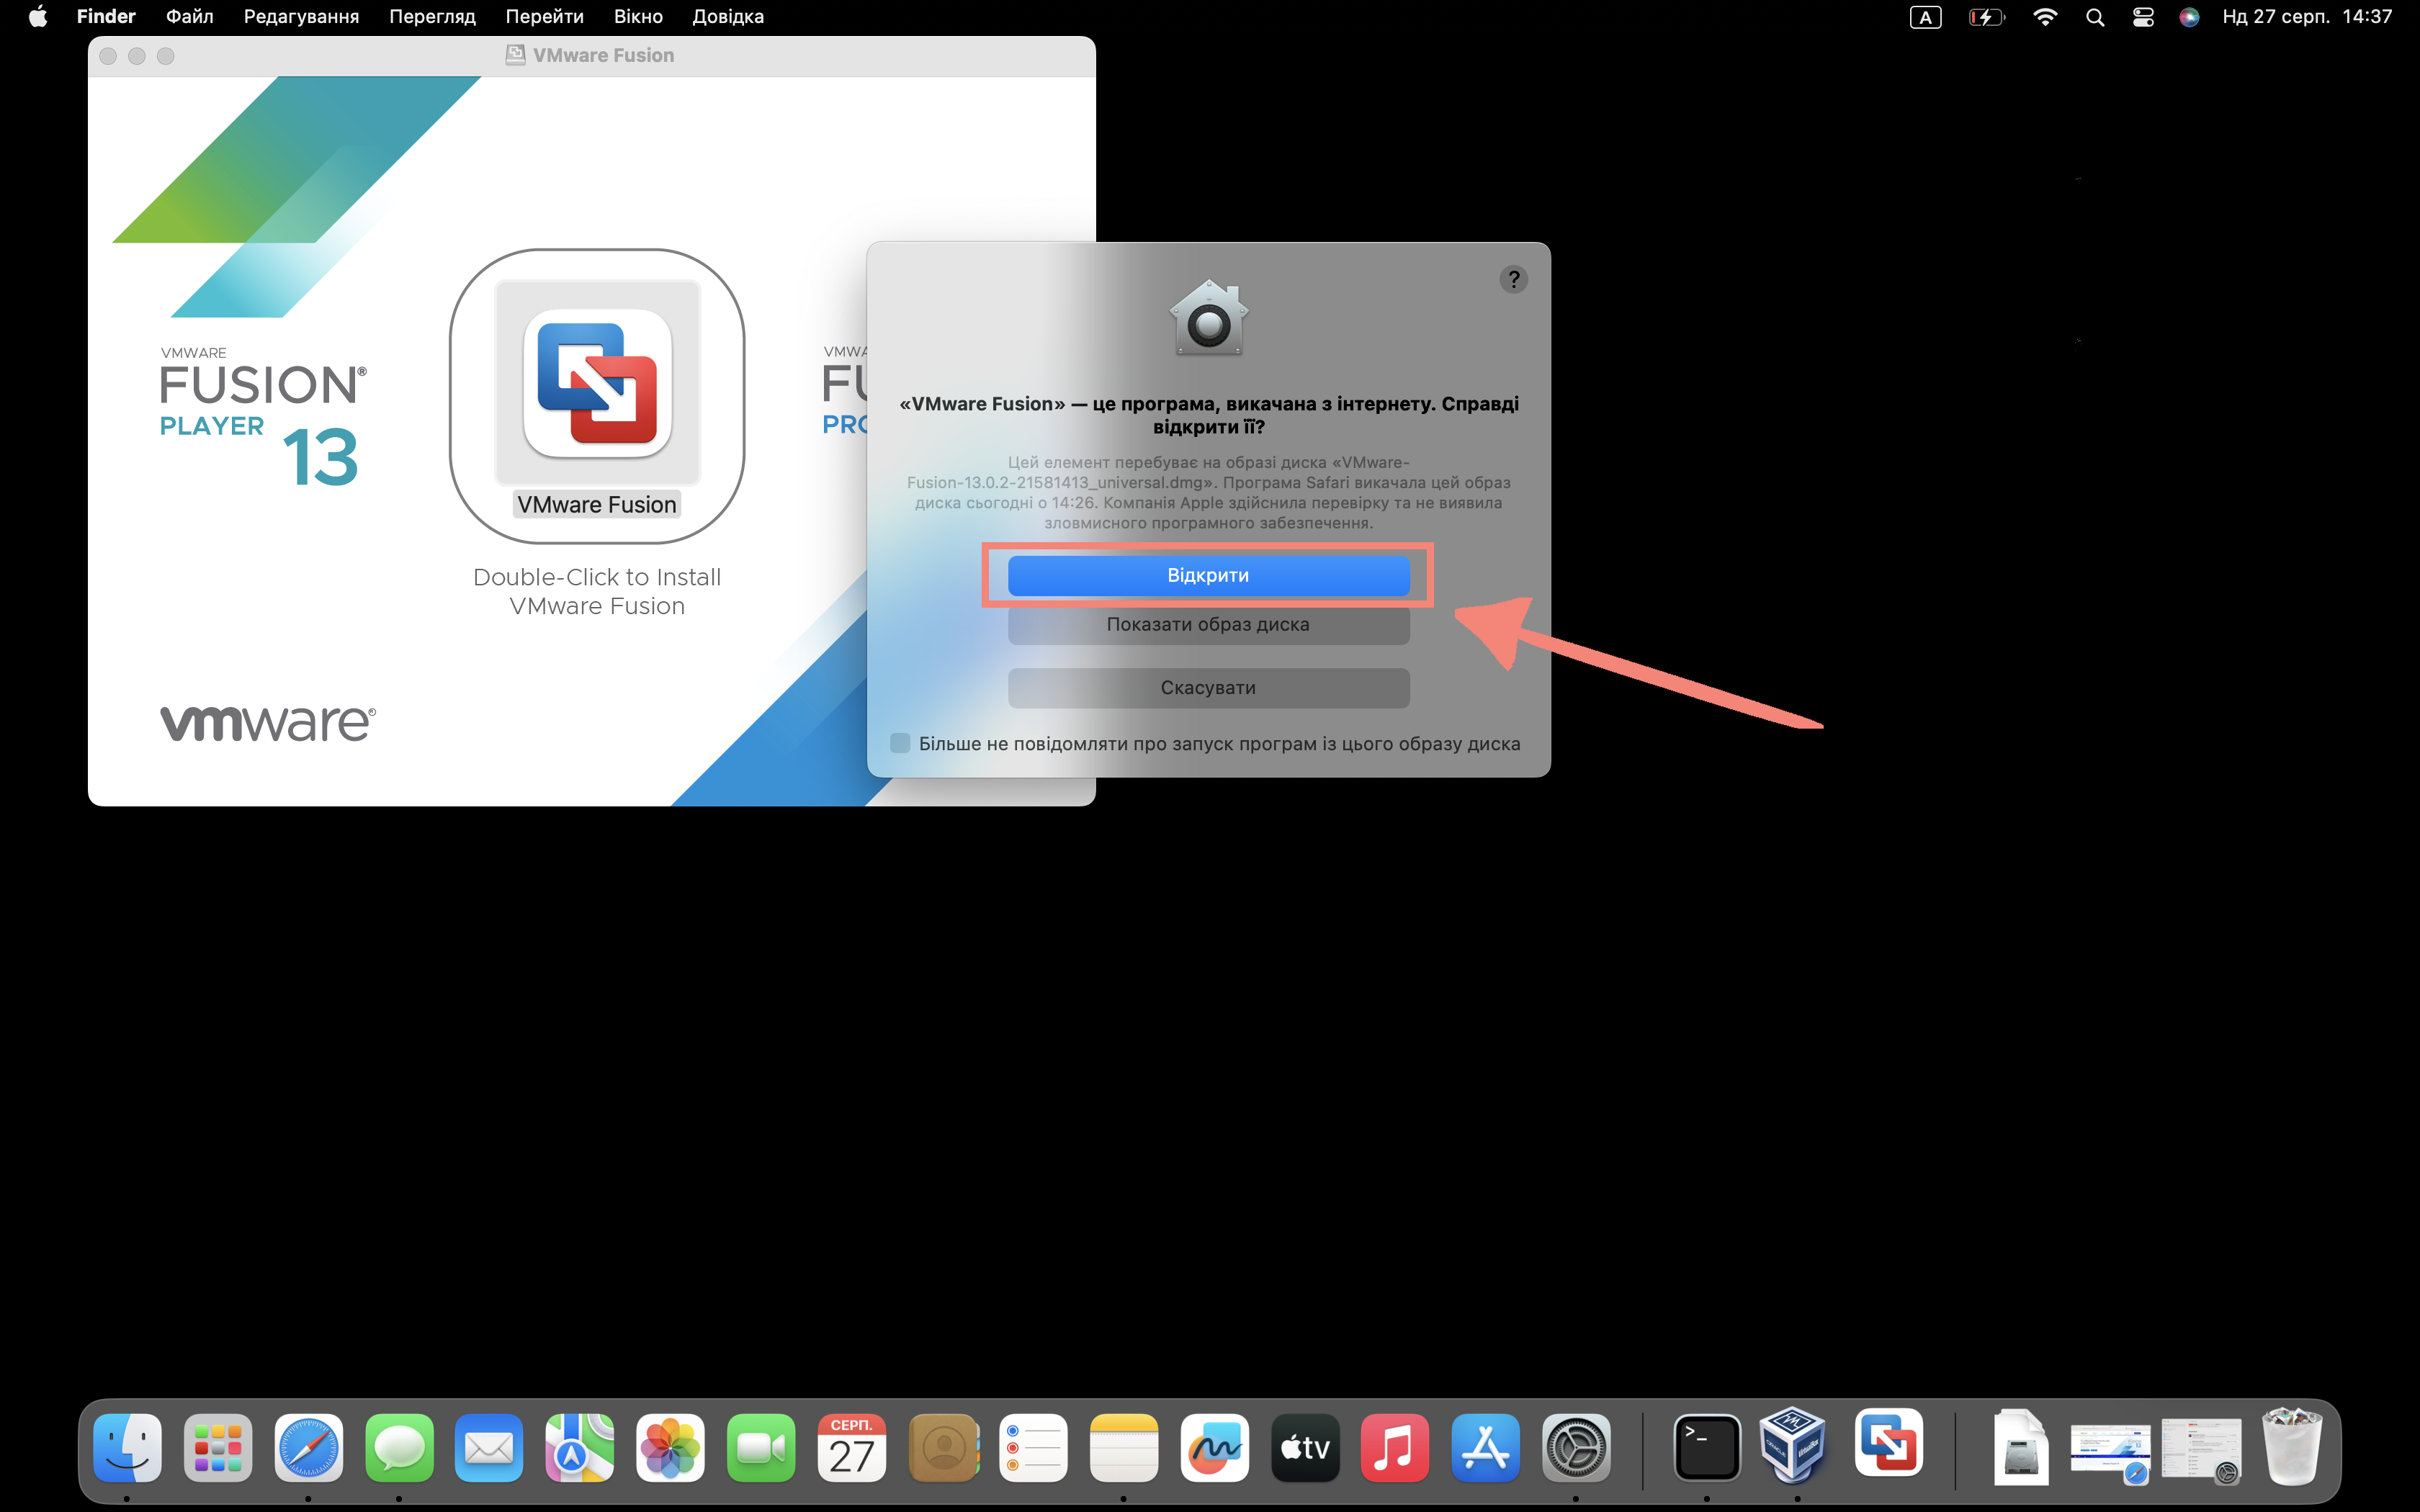The width and height of the screenshot is (2420, 1512).
Task: Open Music from the Dock
Action: [x=1395, y=1447]
